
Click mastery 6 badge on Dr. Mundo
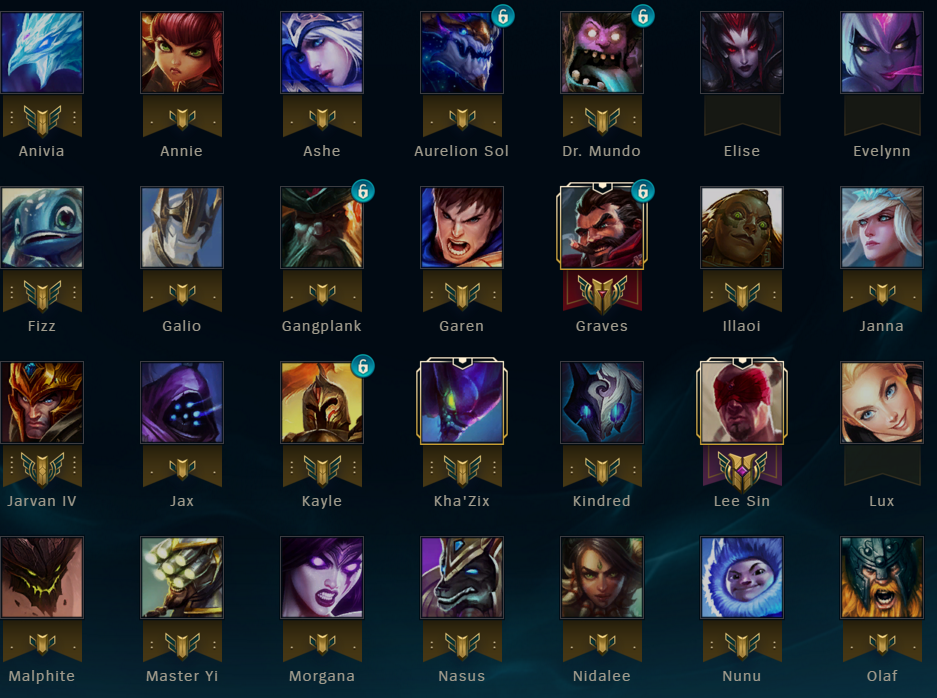(x=642, y=16)
